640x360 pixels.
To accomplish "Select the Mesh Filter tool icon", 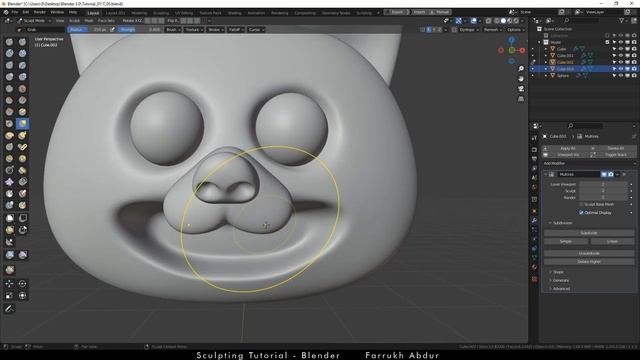I will tap(9, 255).
